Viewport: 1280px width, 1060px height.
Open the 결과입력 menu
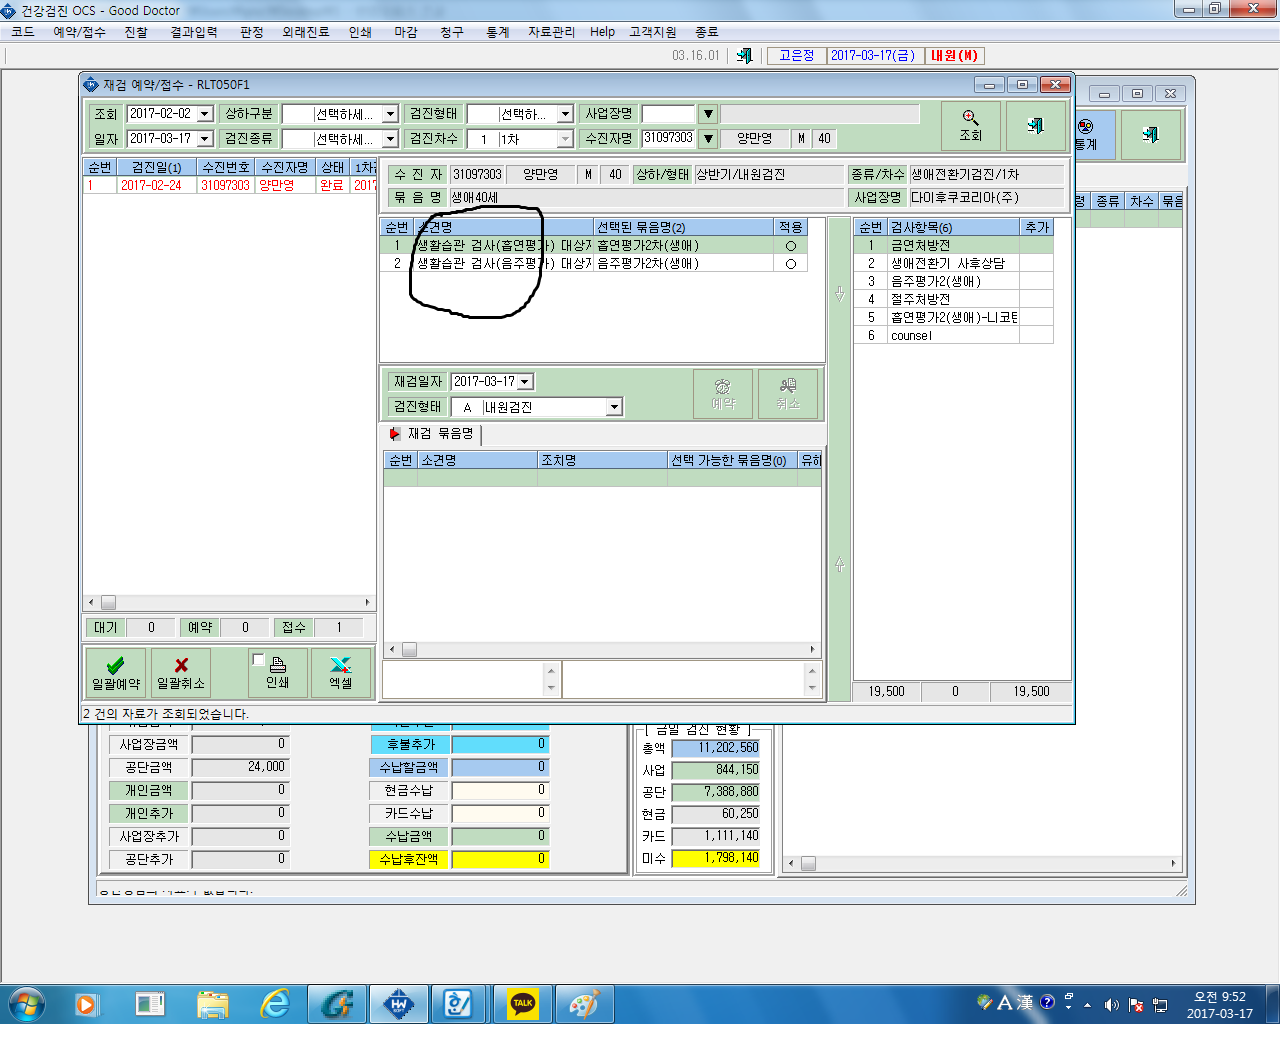pos(194,32)
